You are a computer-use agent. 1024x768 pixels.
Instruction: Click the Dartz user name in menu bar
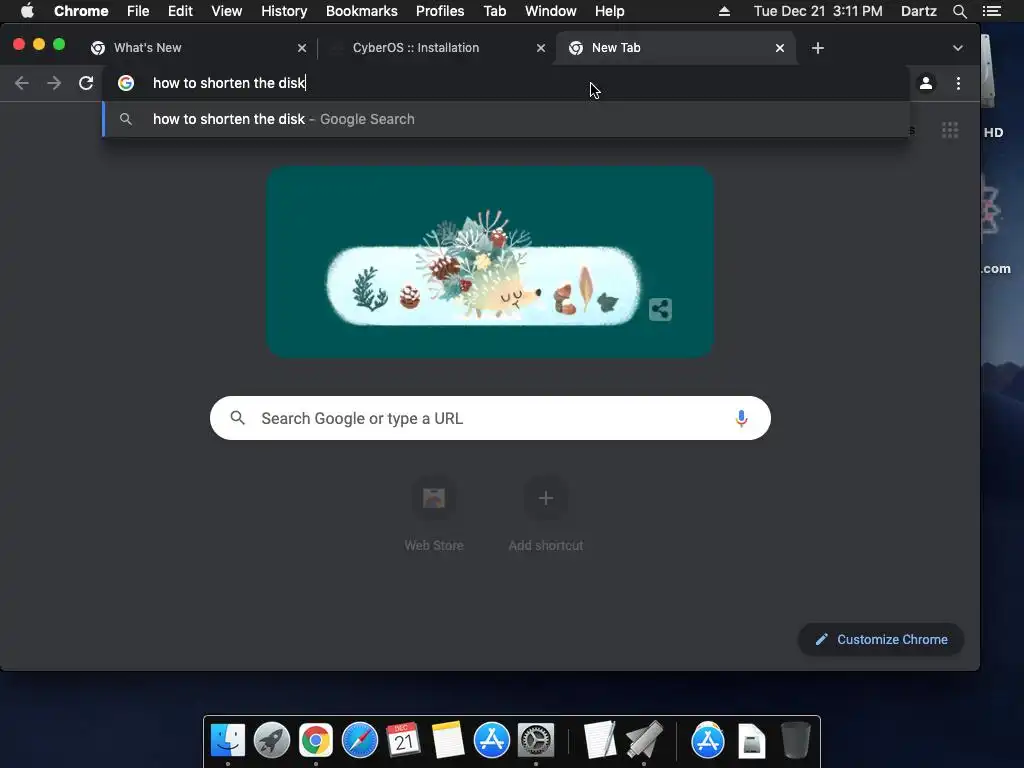point(919,11)
